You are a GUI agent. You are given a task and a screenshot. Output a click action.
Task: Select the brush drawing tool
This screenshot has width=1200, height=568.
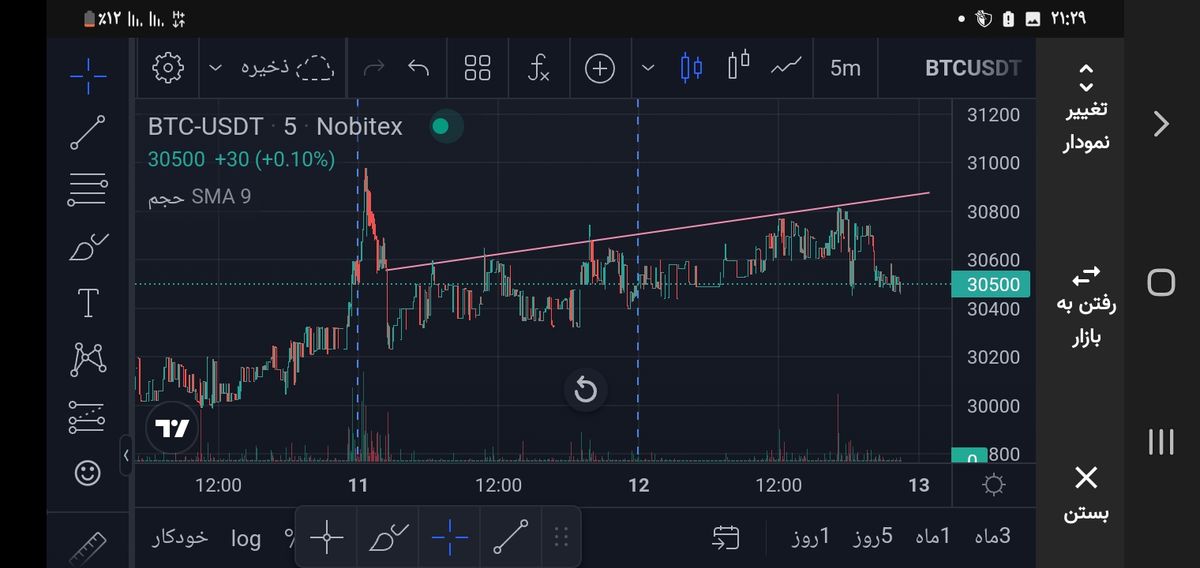88,247
